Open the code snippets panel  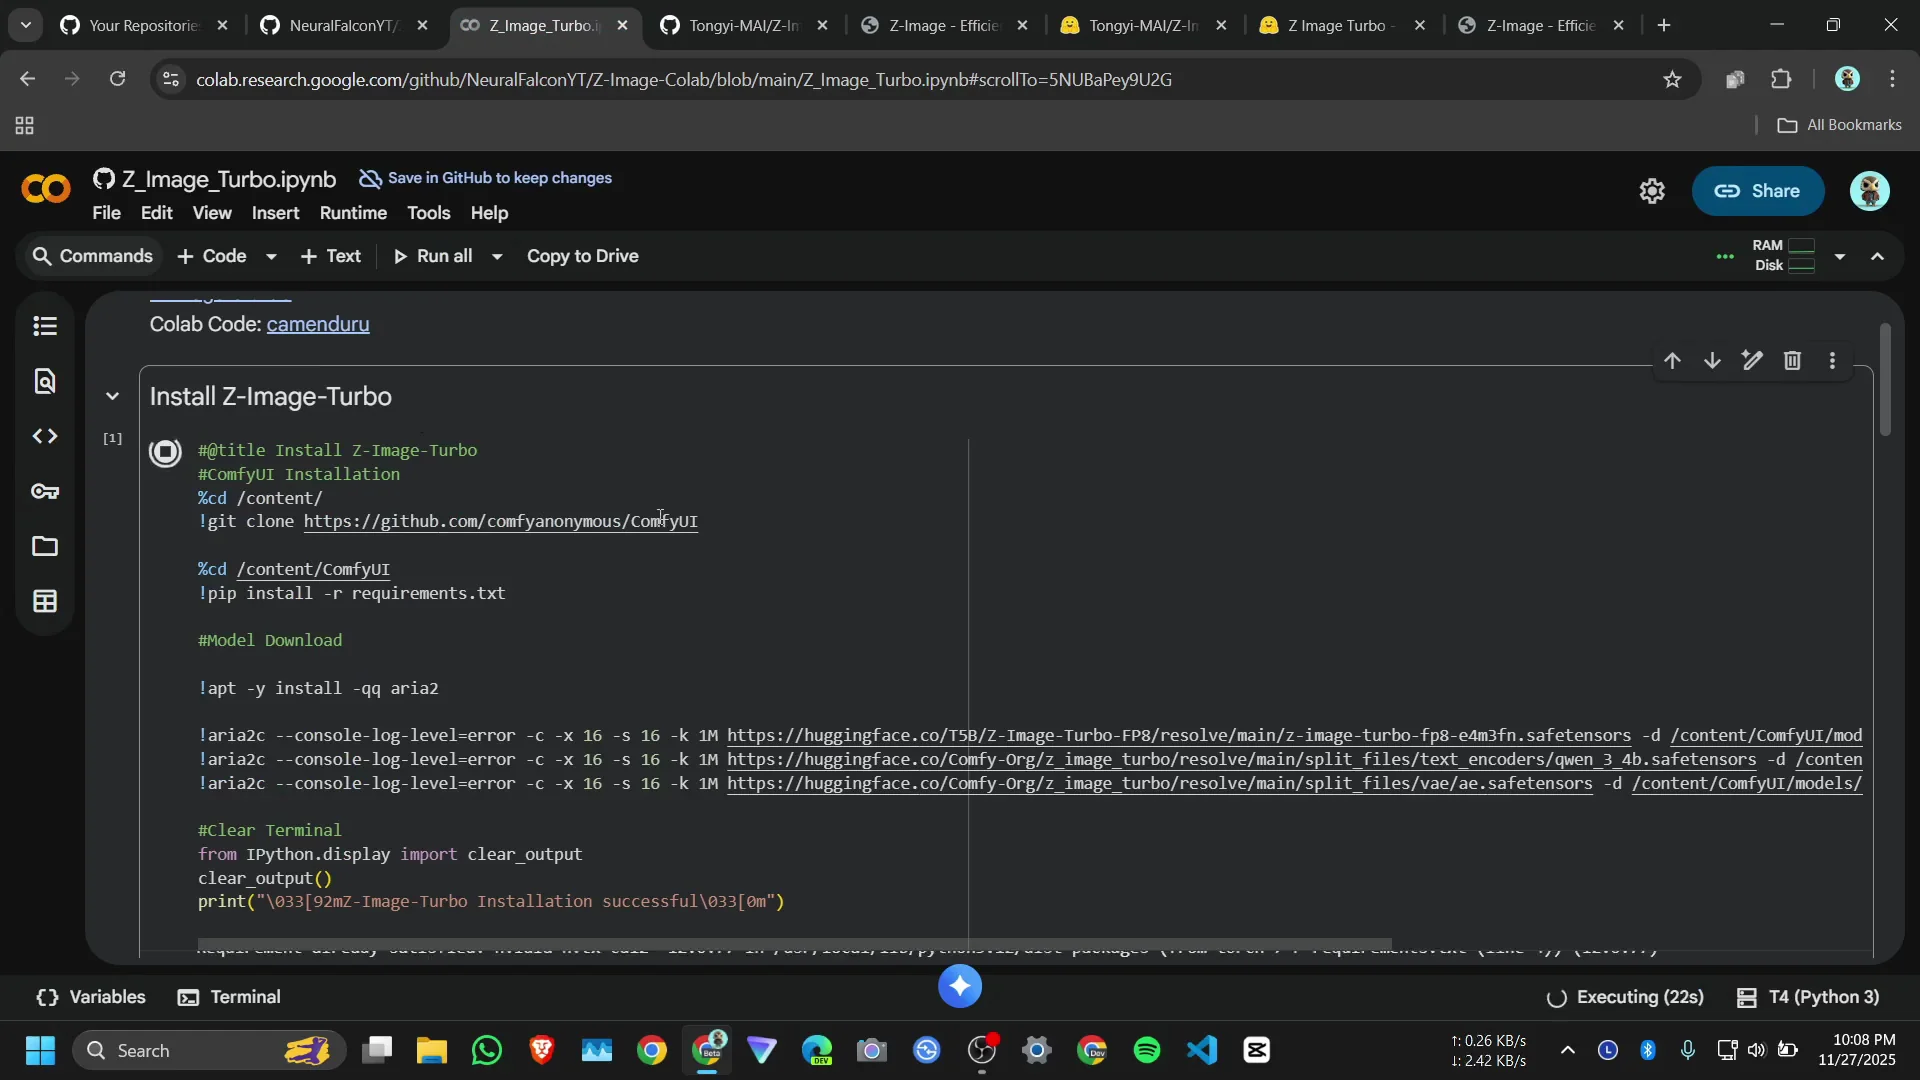point(44,436)
